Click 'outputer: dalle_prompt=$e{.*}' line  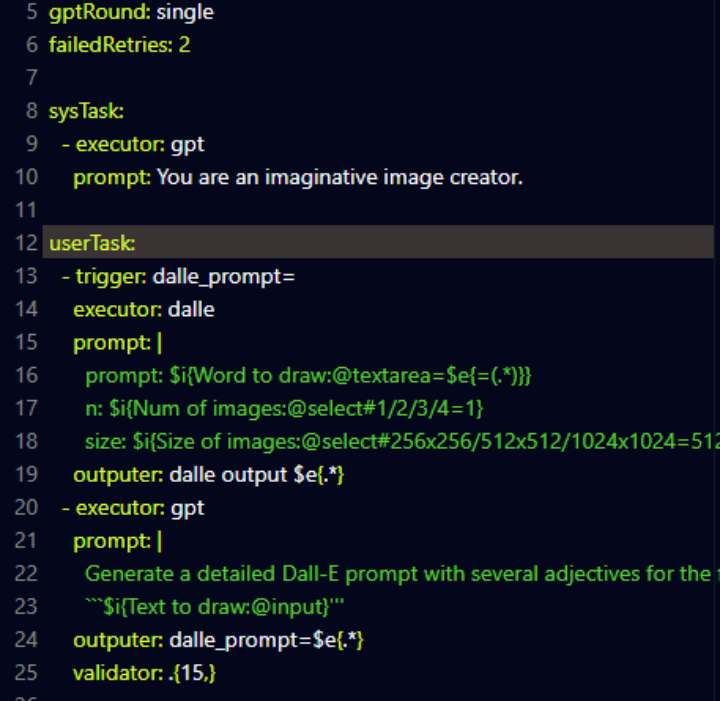click(x=218, y=640)
